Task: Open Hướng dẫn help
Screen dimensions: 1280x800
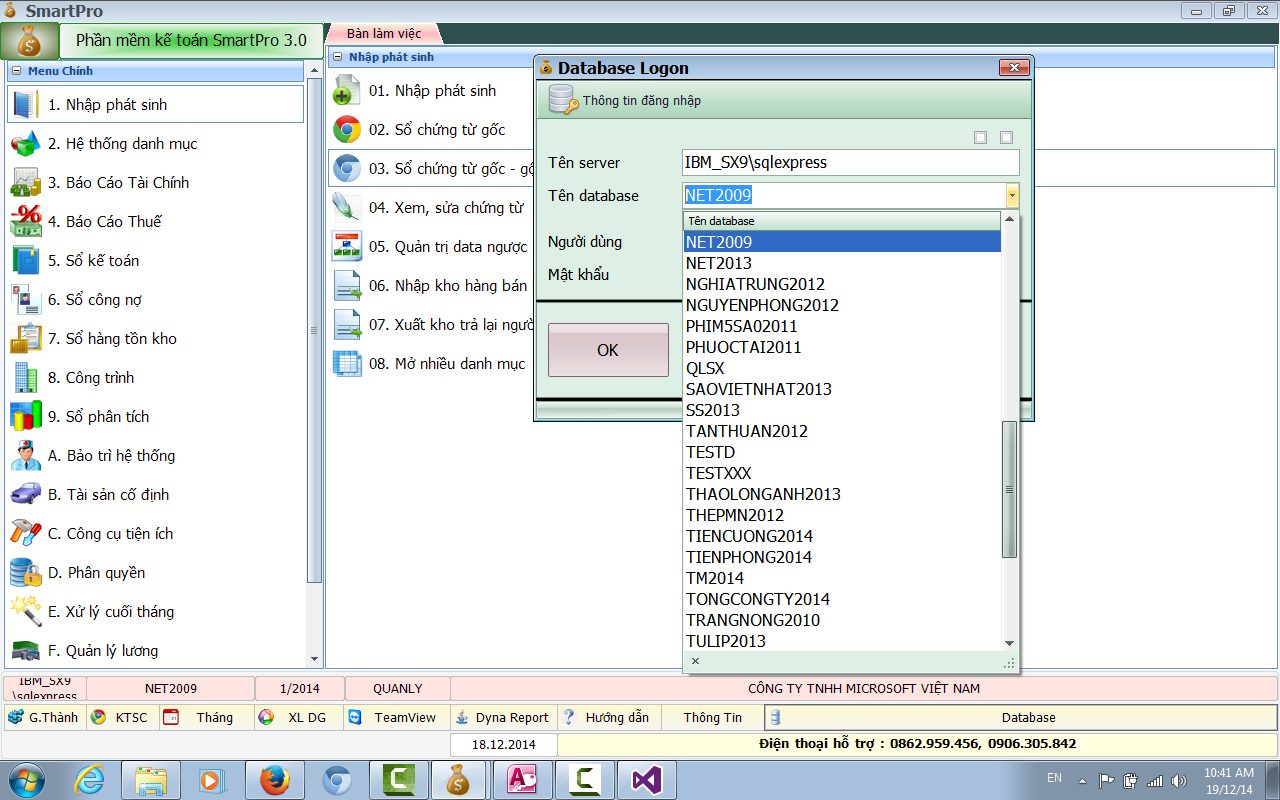Action: tap(609, 717)
